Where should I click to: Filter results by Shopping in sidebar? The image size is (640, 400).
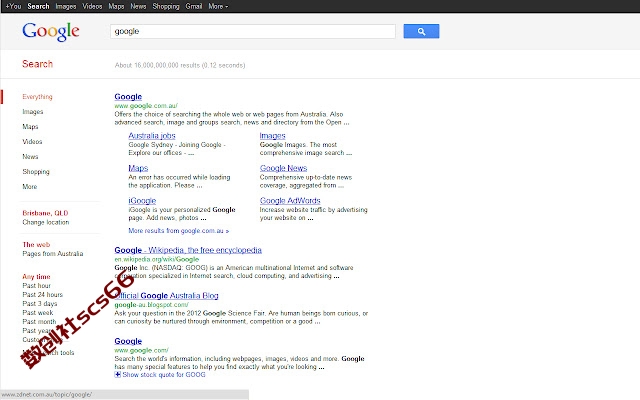[x=36, y=171]
